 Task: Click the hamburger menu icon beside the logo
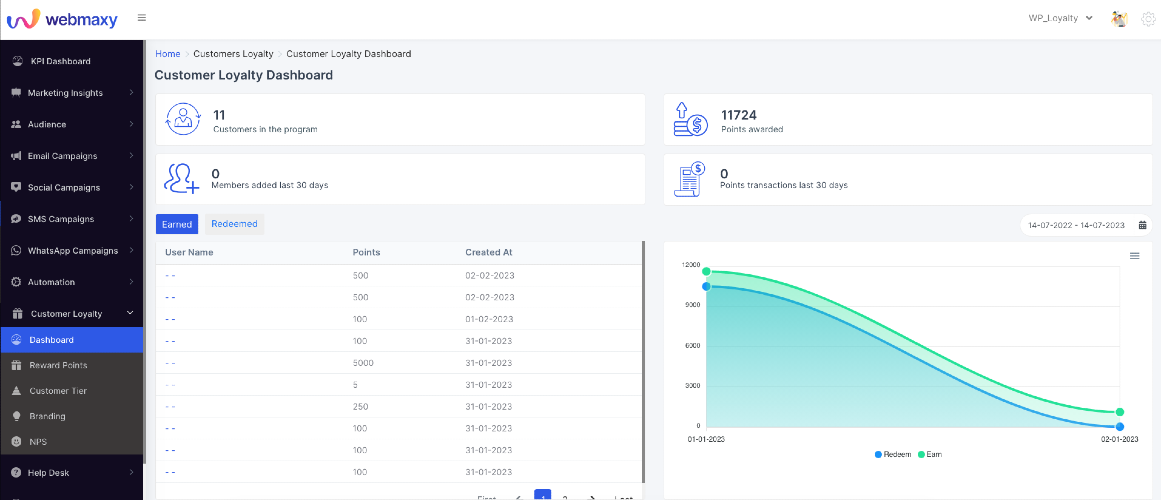coord(141,18)
